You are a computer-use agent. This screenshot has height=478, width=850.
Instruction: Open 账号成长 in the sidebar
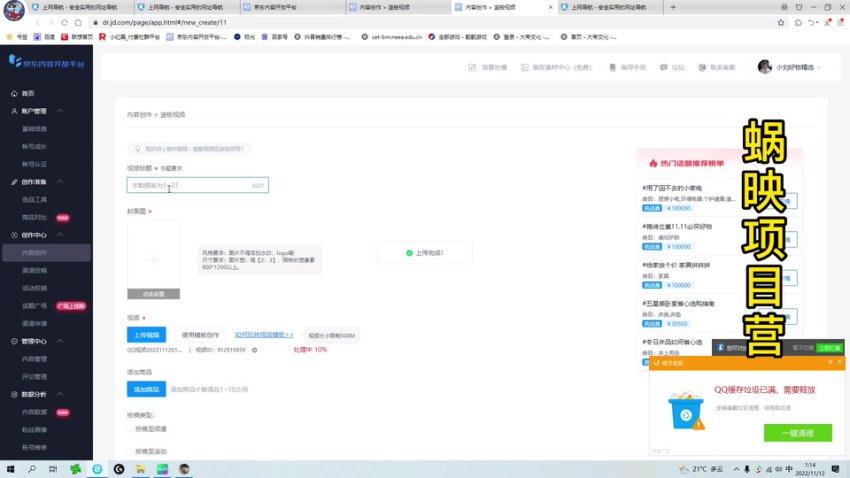[34, 147]
